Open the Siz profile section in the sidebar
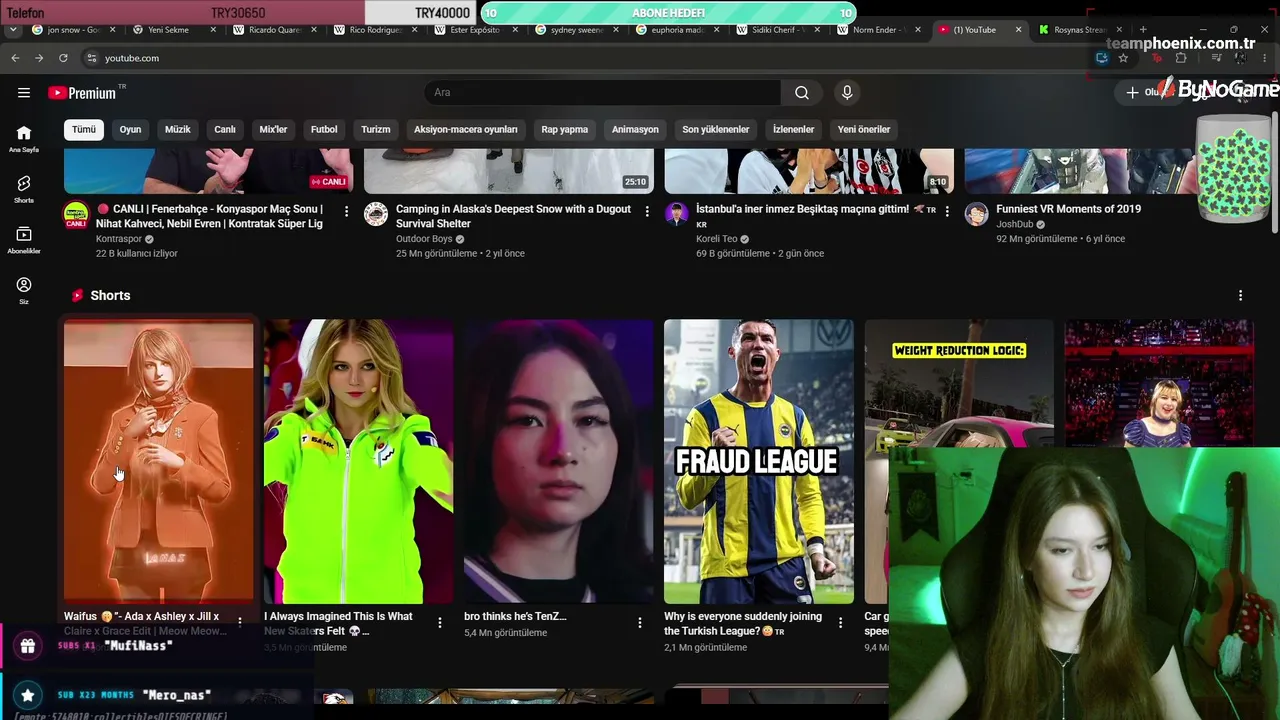Screen dimensions: 1280x720 (x=24, y=291)
